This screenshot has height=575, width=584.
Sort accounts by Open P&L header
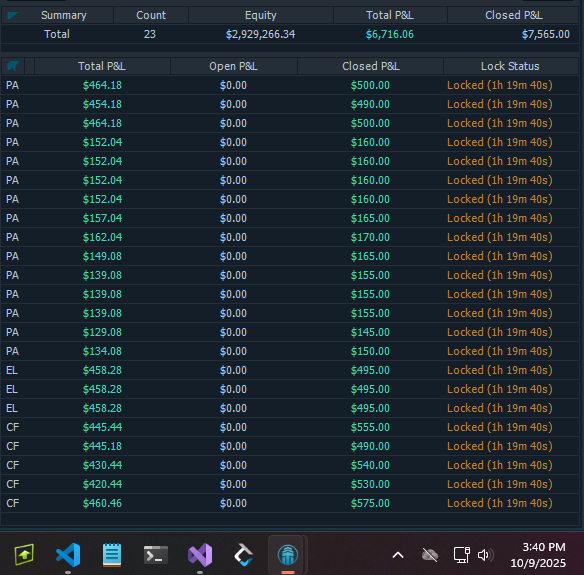(x=233, y=66)
